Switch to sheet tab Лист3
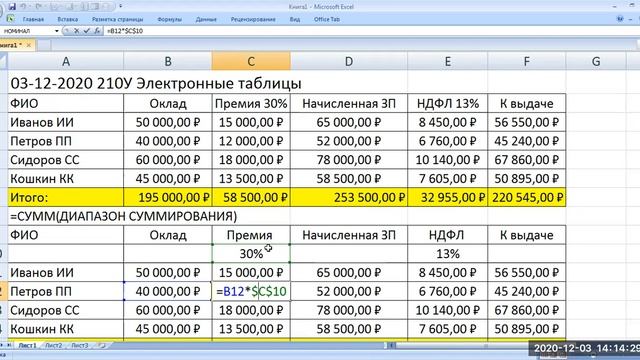This screenshot has width=640, height=360. [x=80, y=345]
